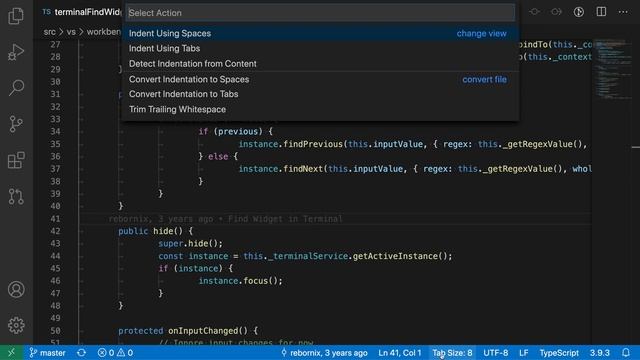Viewport: 640px width, 360px height.
Task: Open the terminalFindWidget TypeScript tab
Action: (x=81, y=12)
